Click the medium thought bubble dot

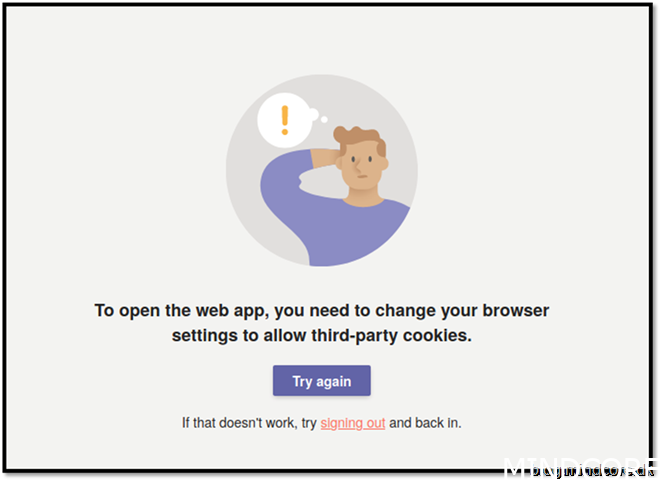(313, 114)
